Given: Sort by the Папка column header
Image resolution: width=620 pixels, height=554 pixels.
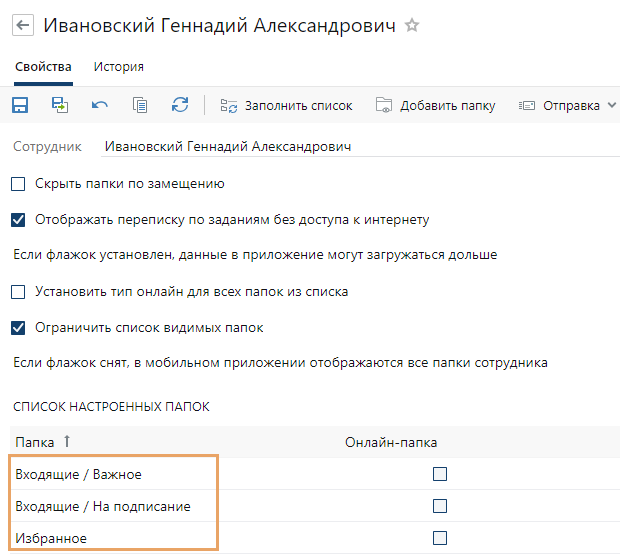Looking at the screenshot, I should [x=35, y=442].
